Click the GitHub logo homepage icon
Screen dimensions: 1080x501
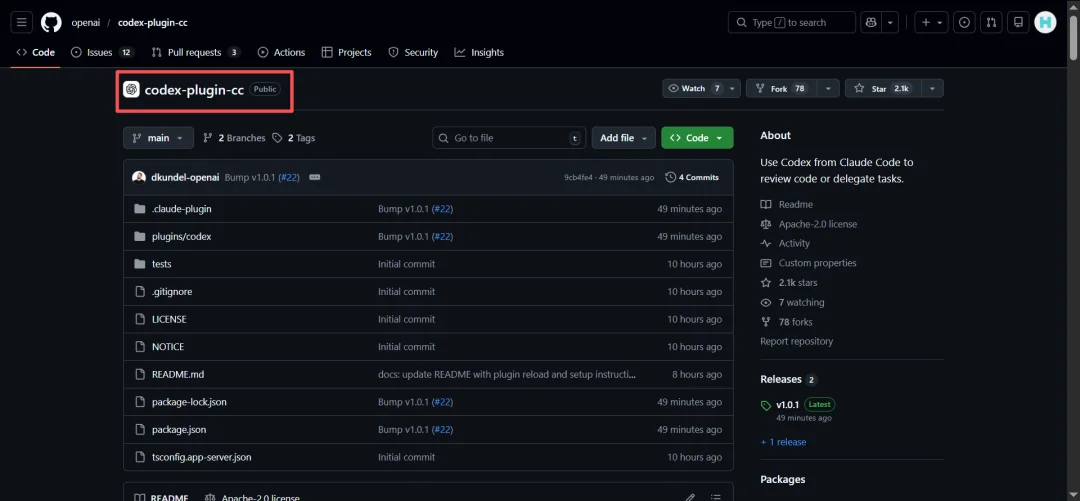[x=51, y=22]
